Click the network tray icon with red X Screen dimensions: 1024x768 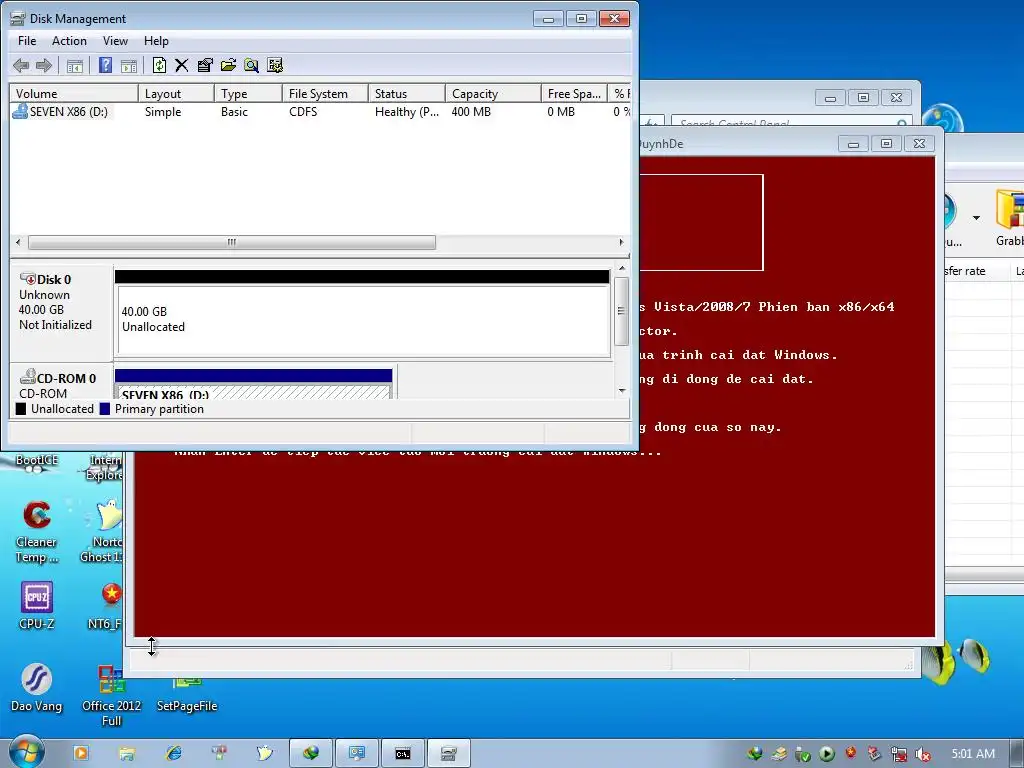[899, 754]
